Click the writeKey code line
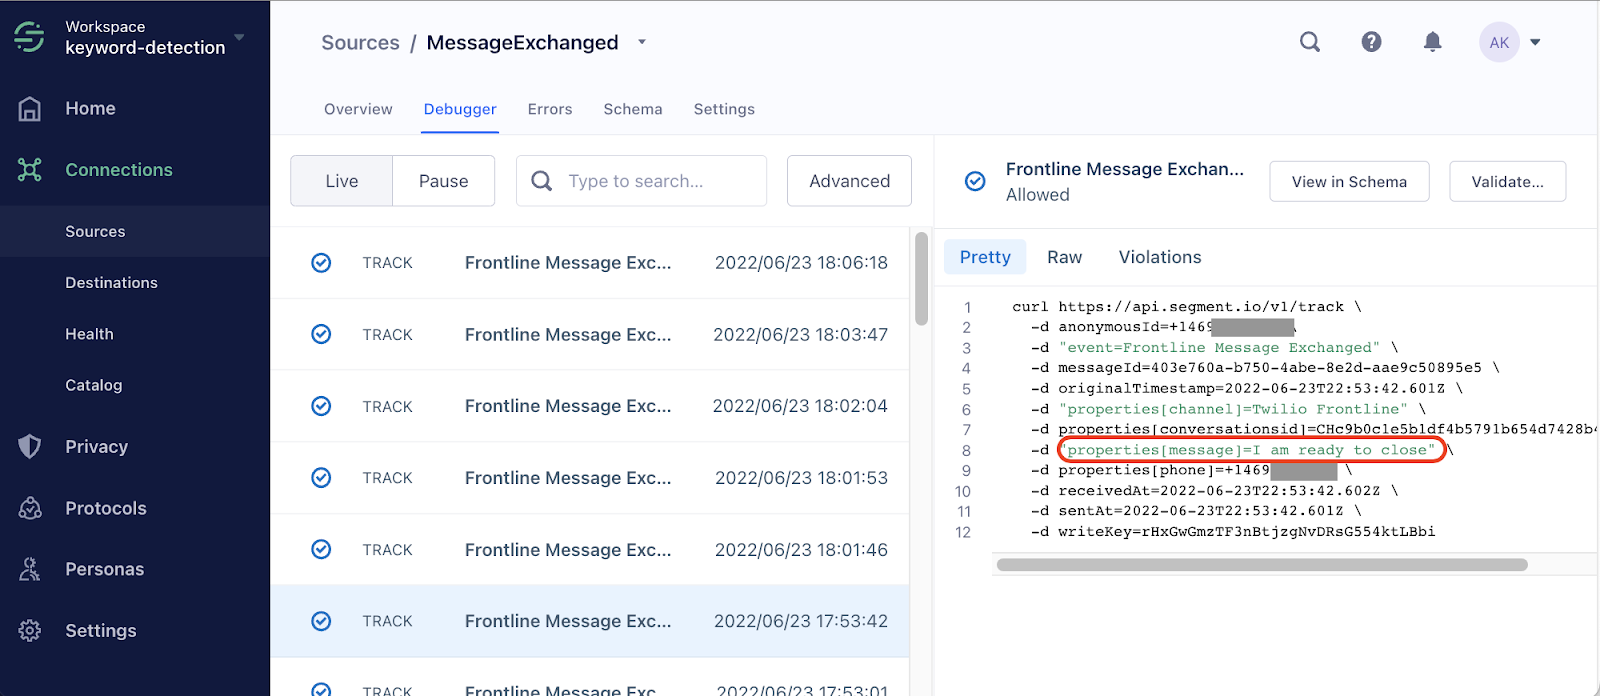1600x696 pixels. click(x=1234, y=532)
